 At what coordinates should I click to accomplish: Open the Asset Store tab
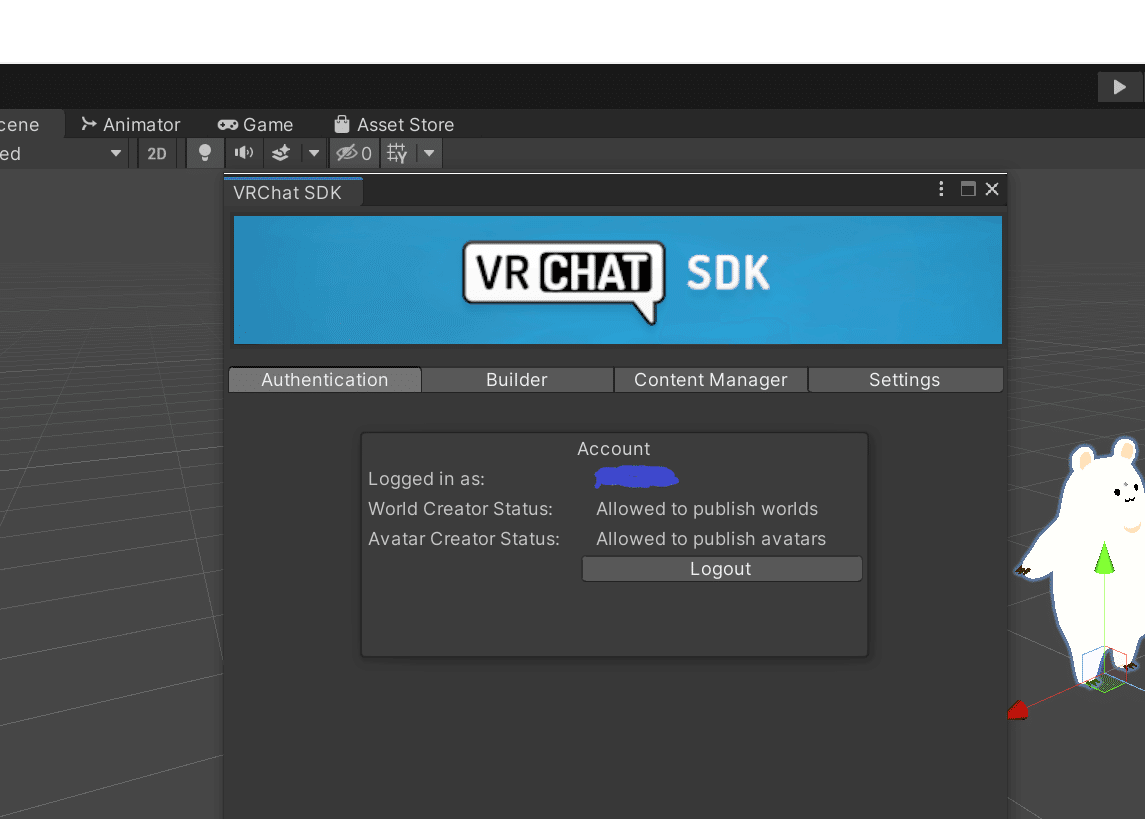tap(394, 125)
